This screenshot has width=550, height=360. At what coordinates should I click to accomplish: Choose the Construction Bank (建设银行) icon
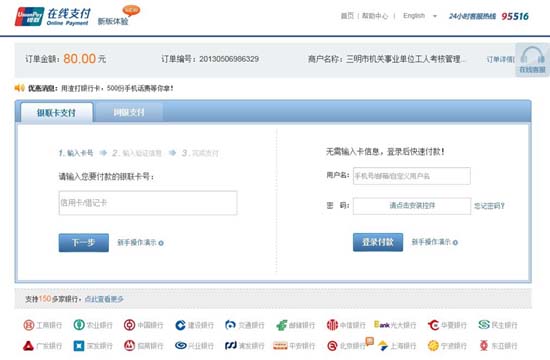coord(180,325)
